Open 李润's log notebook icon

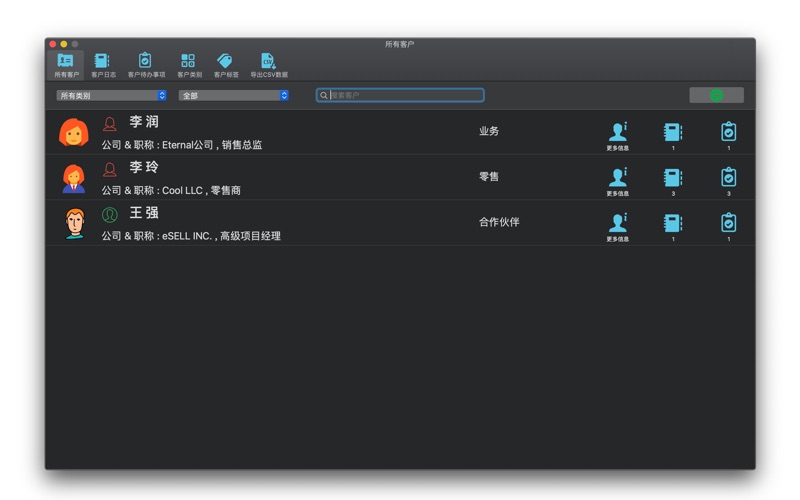673,132
